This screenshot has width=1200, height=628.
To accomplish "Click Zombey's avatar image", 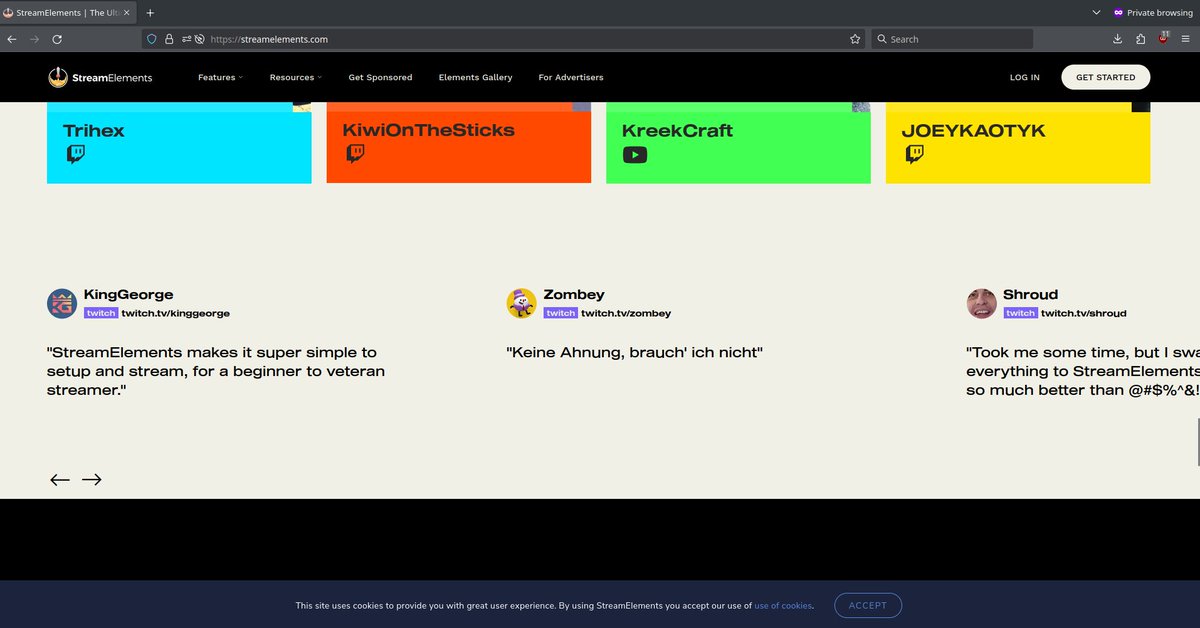I will click(522, 303).
